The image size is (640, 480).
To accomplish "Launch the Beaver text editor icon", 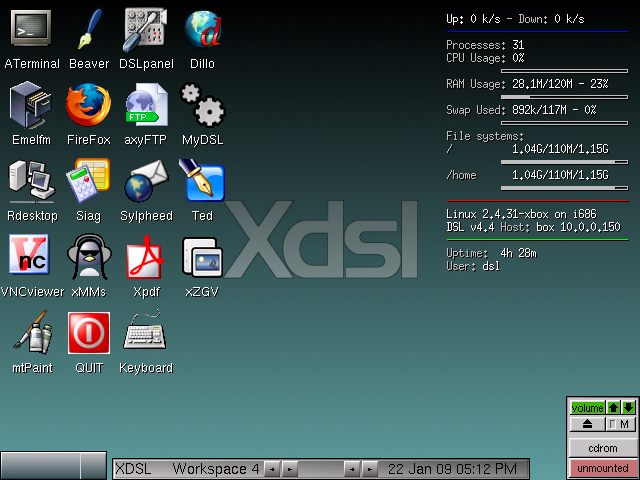I will 89,28.
